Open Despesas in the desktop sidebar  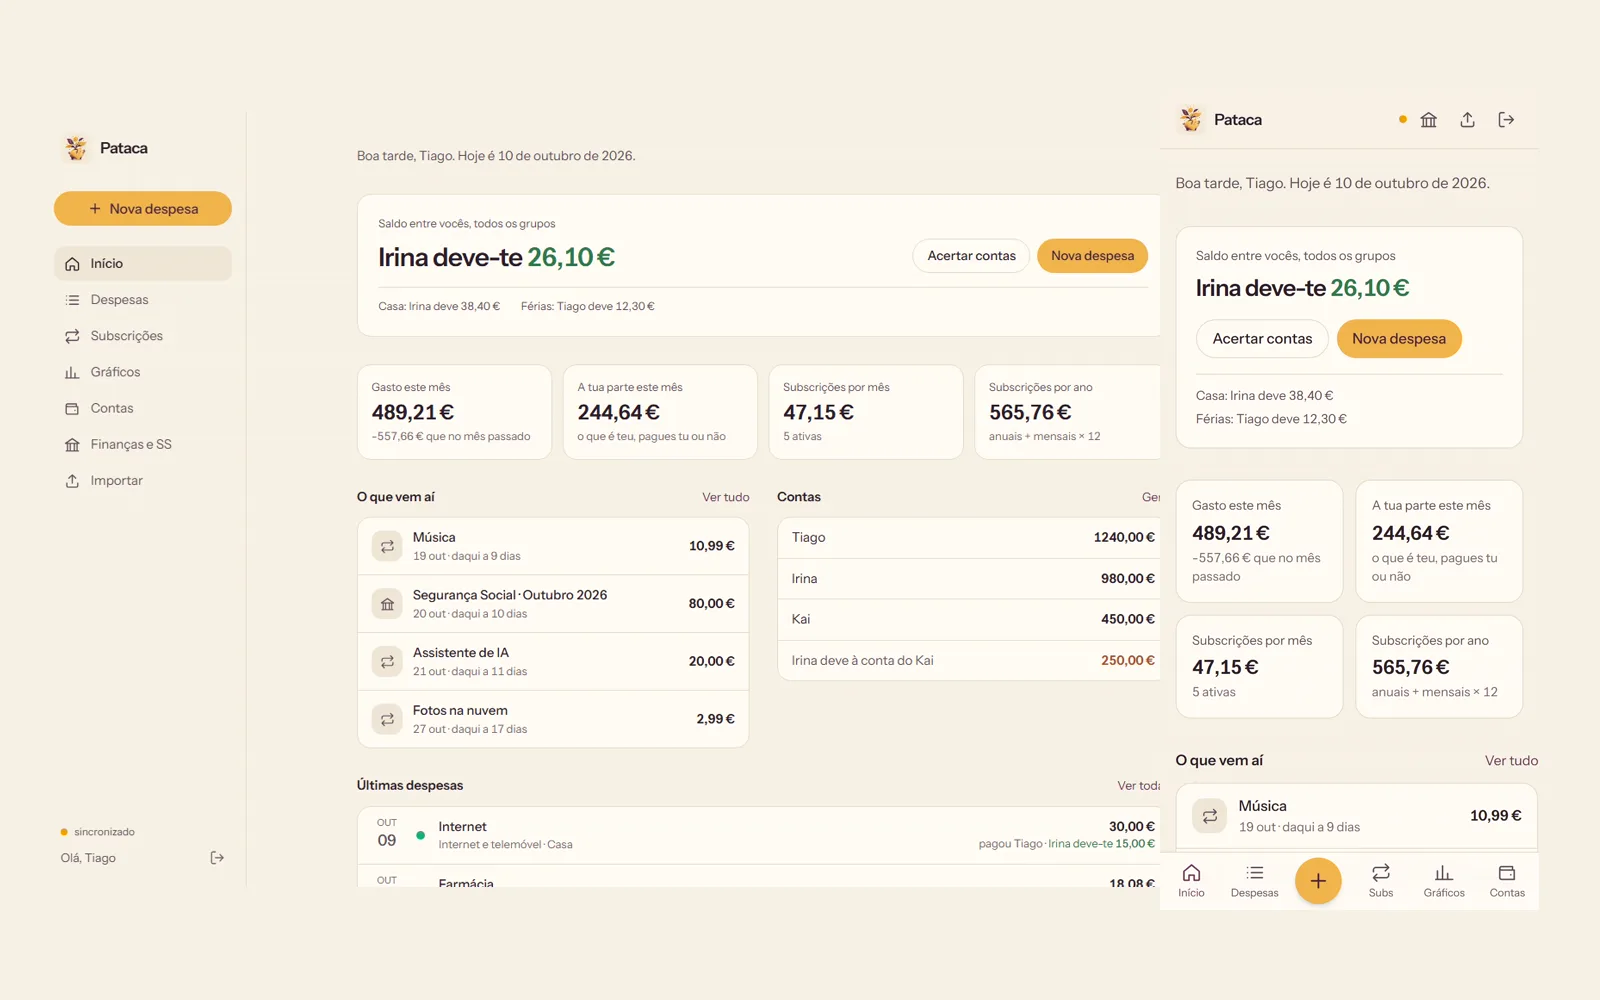(x=143, y=300)
